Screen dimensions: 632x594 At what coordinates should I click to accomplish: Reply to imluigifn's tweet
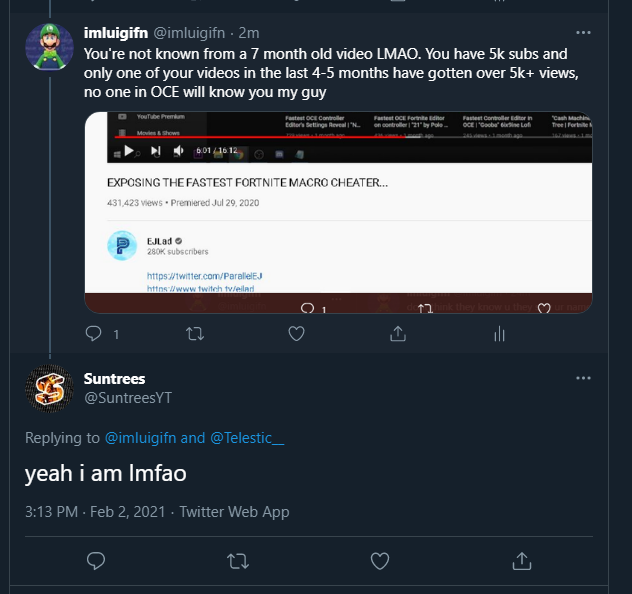tap(95, 334)
